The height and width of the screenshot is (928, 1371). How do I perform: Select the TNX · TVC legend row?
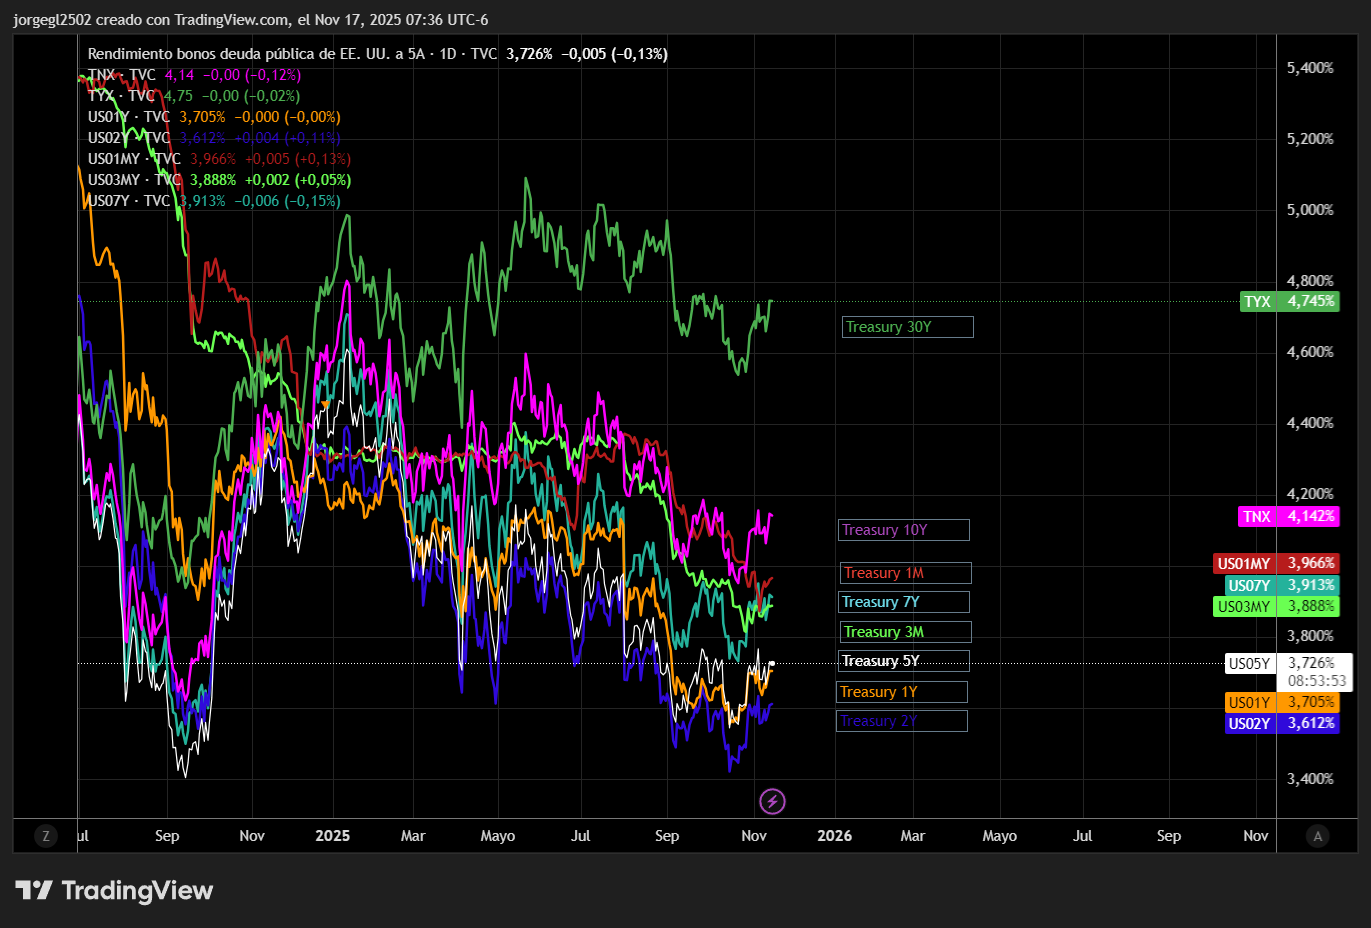click(x=194, y=75)
